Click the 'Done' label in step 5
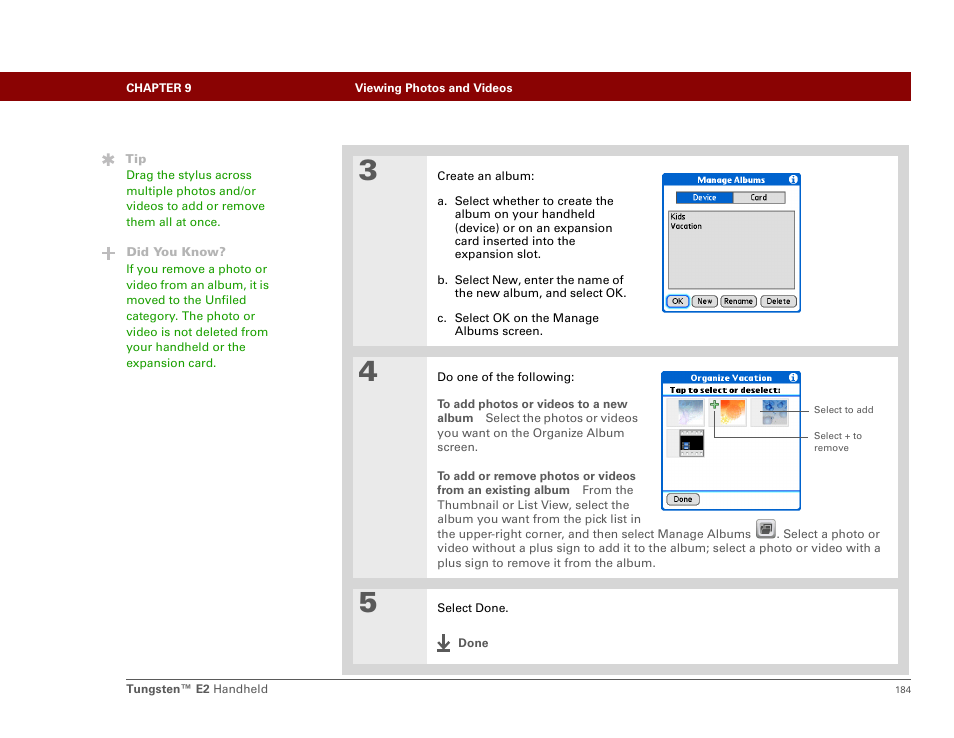Viewport: 954px width, 738px height. (x=473, y=643)
